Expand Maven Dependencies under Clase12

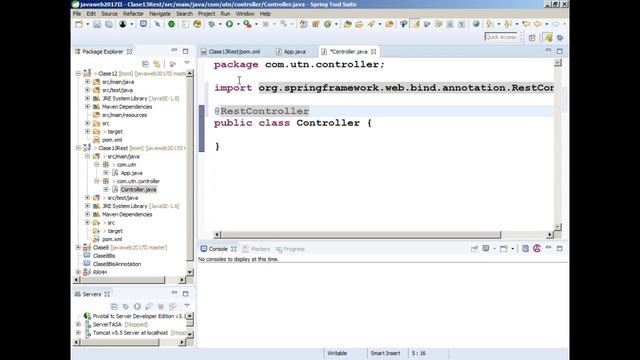[87, 107]
